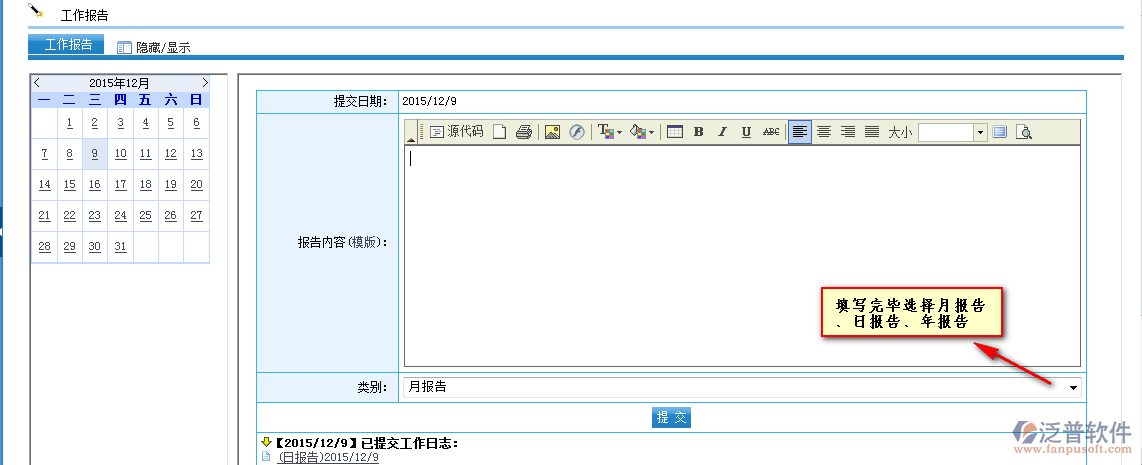Click the 提交日期 value 2015/12/9
1142x465 pixels.
click(430, 102)
